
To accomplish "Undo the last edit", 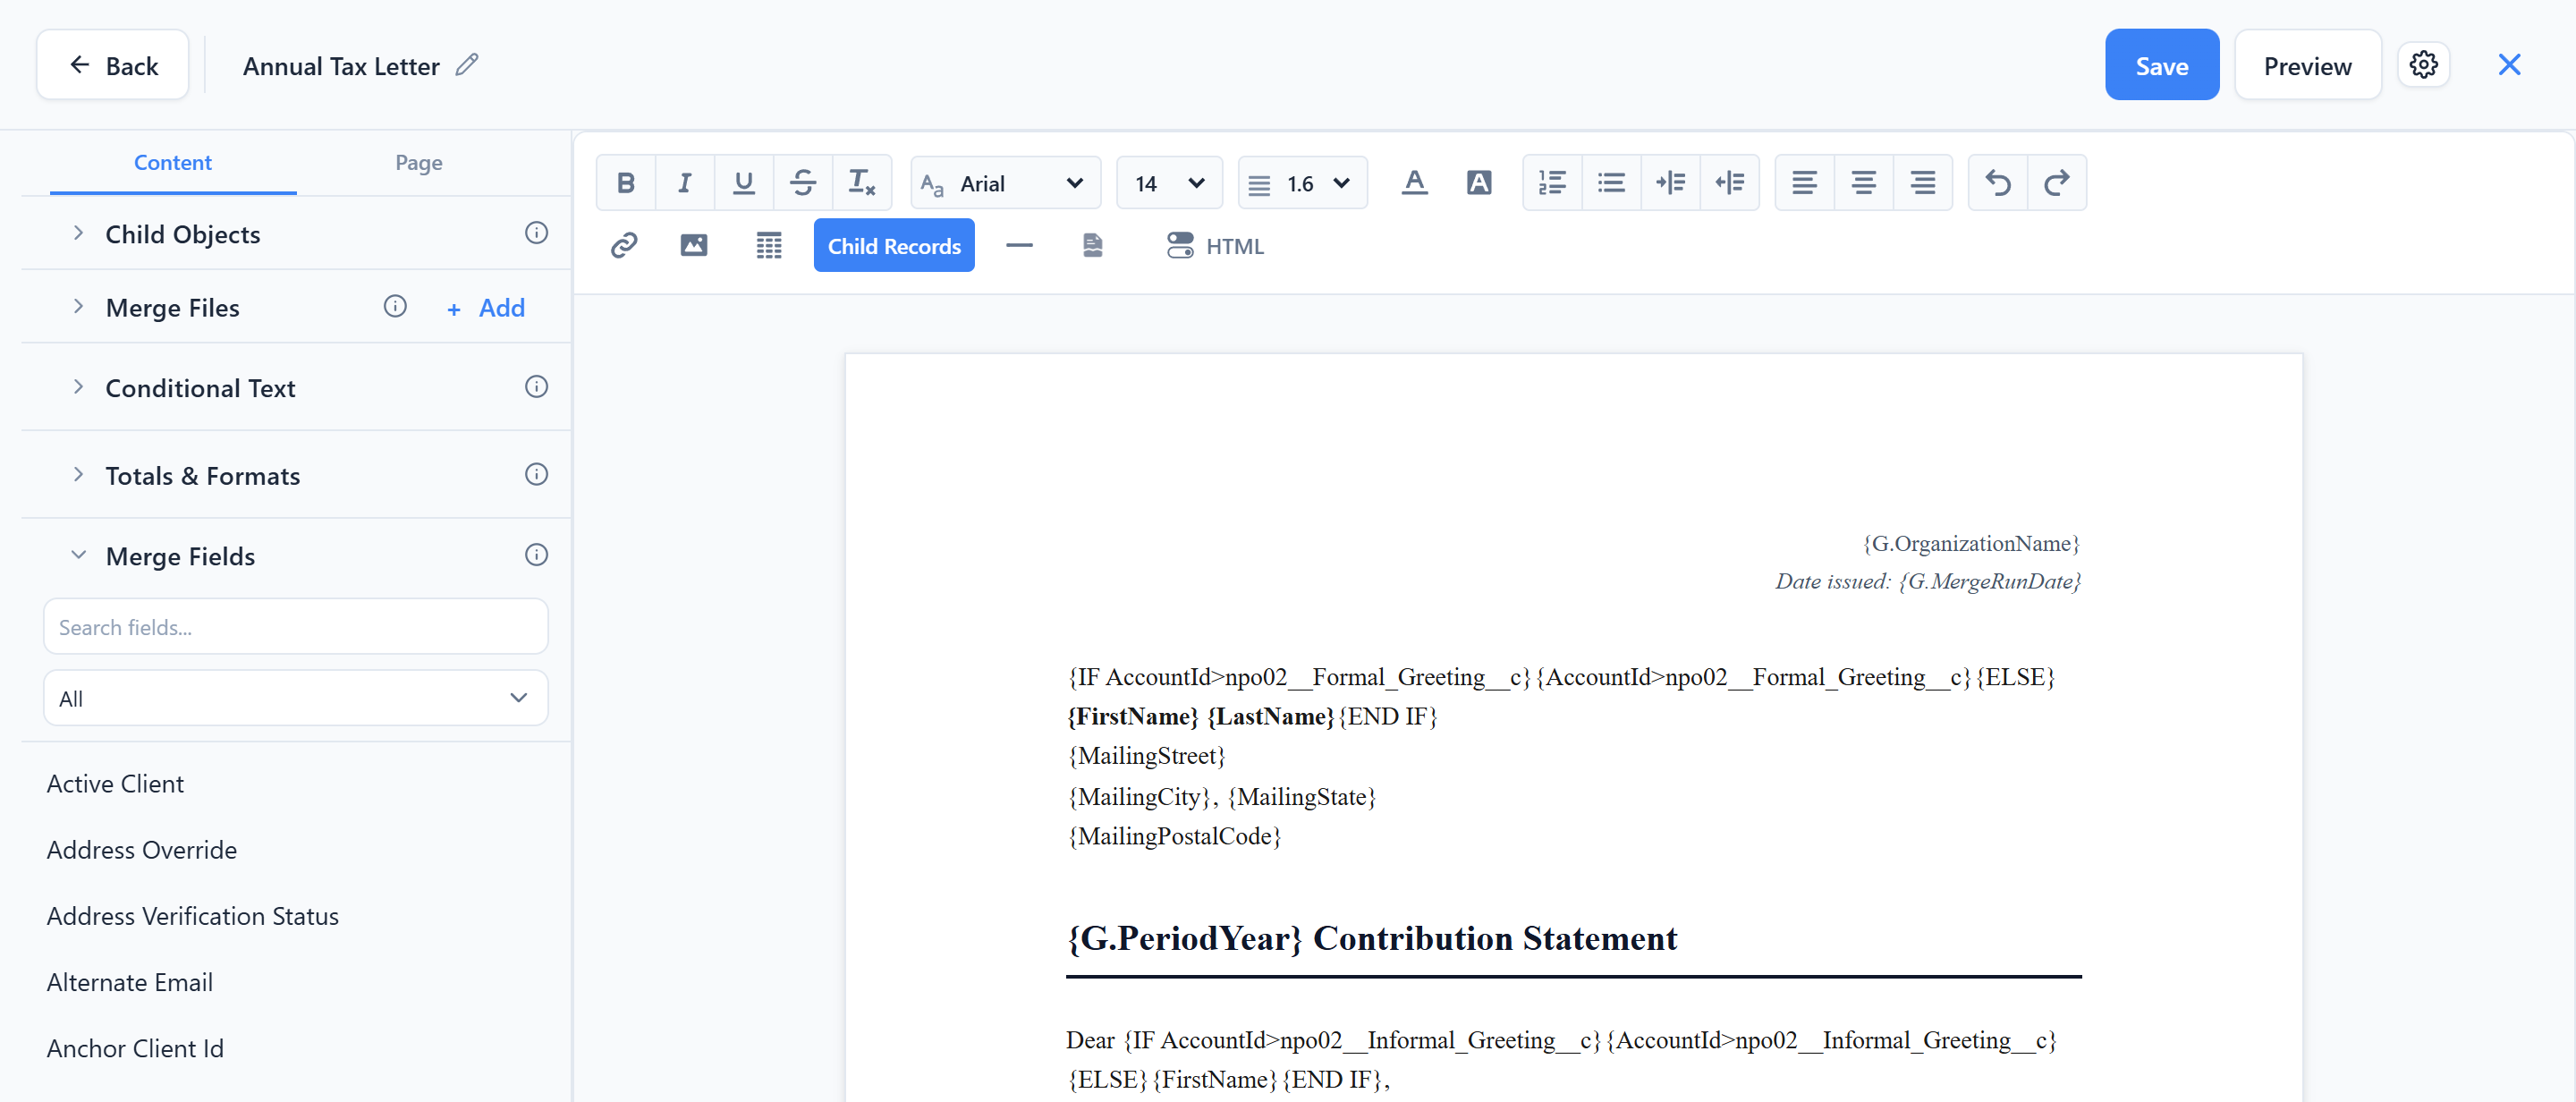I will click(x=1998, y=183).
